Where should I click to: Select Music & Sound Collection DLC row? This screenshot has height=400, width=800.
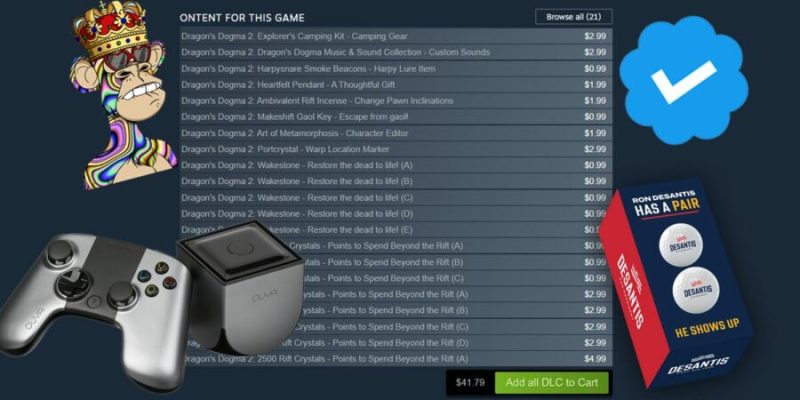[396, 52]
